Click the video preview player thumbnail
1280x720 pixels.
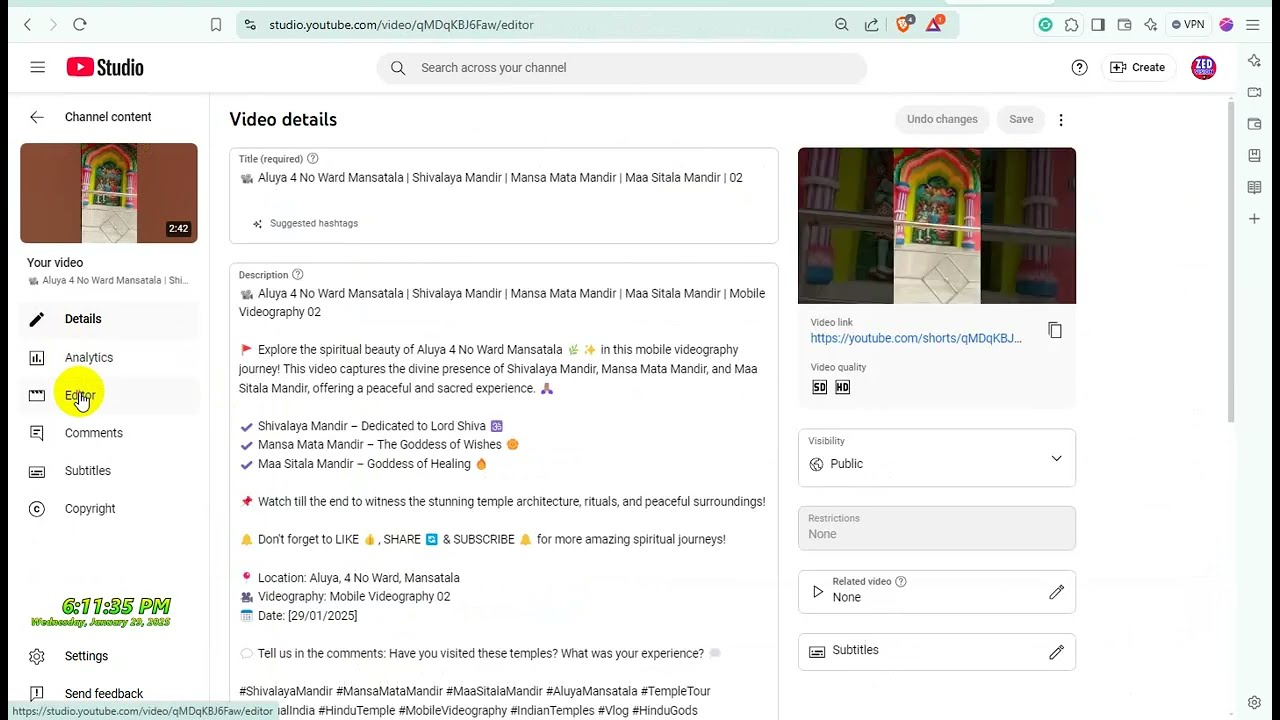click(x=937, y=226)
